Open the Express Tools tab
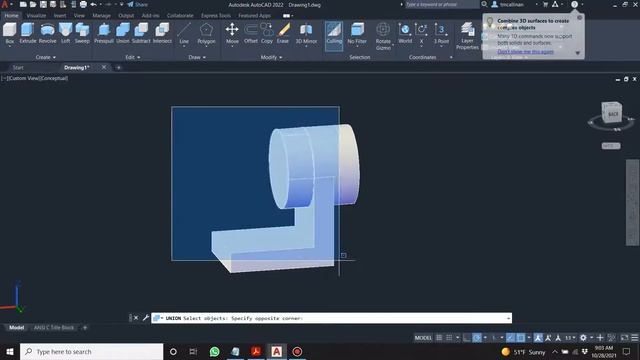The image size is (640, 360). point(216,16)
